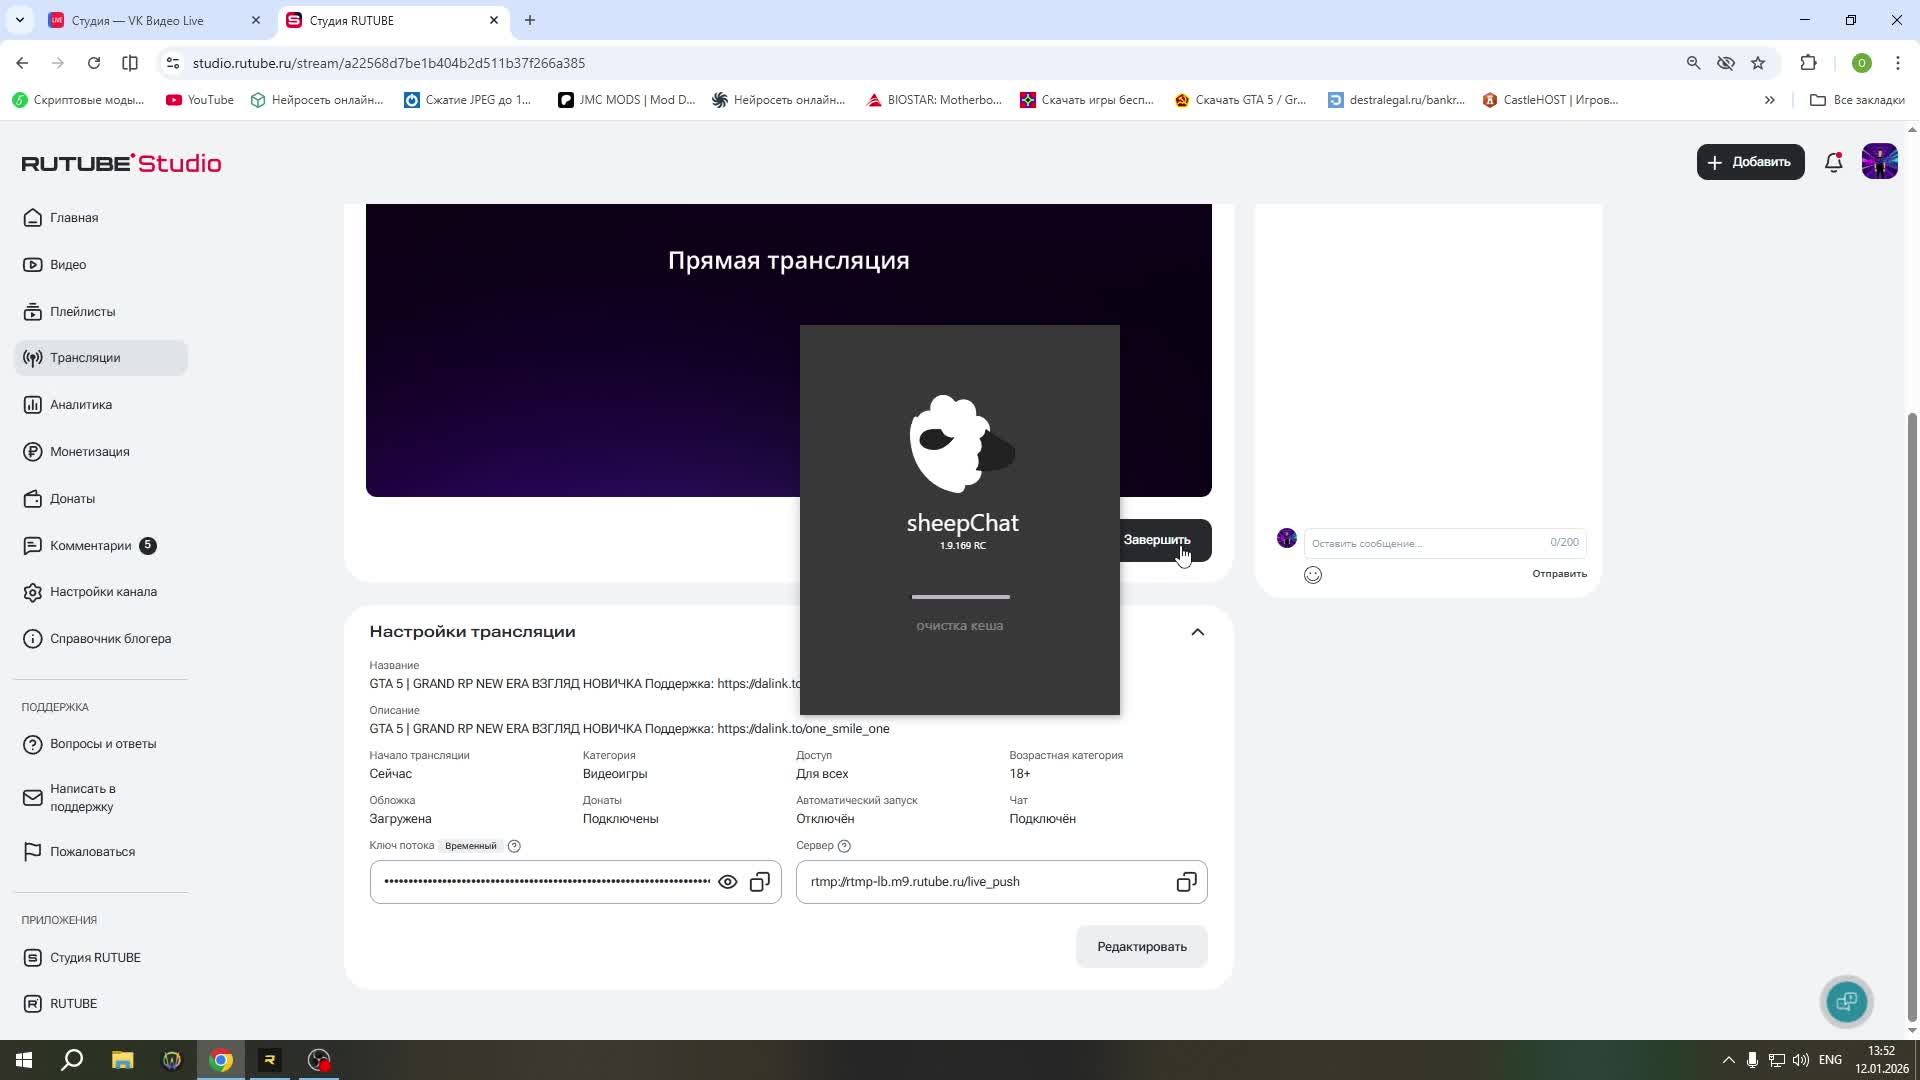
Task: Open the tab search dropdown arrow
Action: pos(19,20)
